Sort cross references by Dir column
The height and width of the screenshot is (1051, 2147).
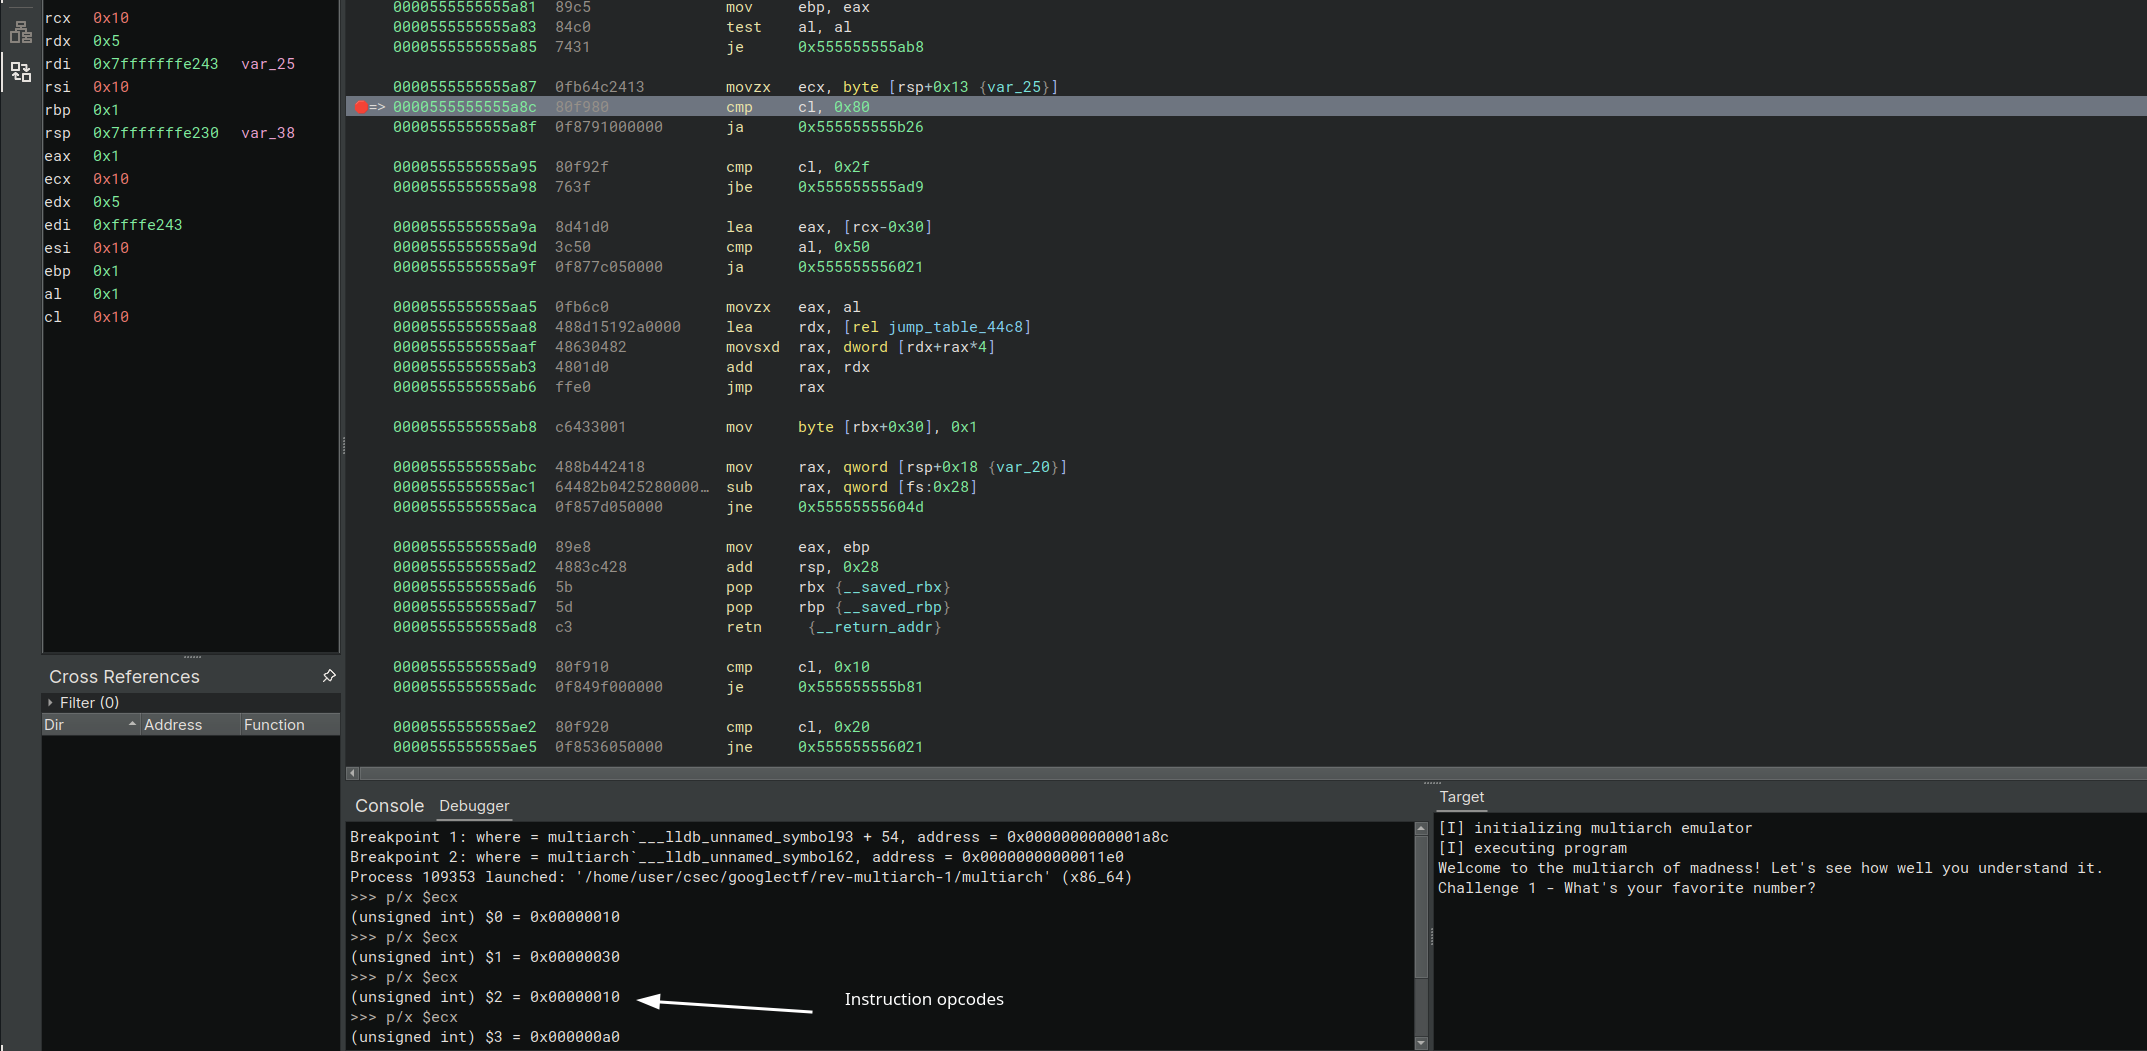tap(90, 725)
